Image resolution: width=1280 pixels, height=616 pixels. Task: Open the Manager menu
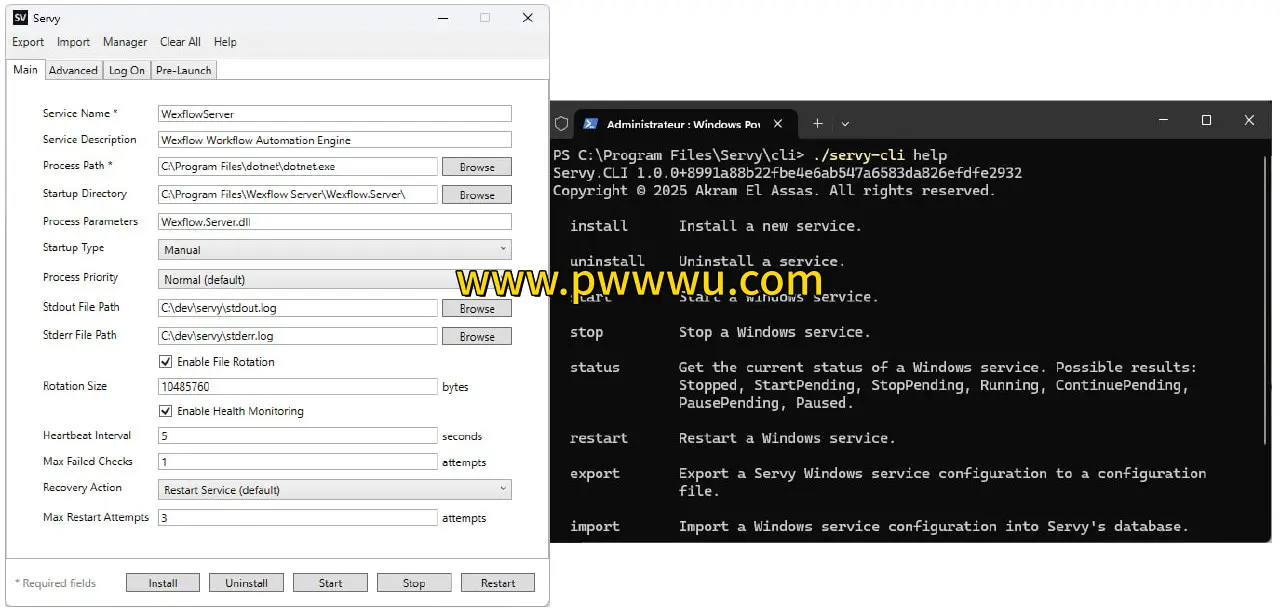point(125,42)
